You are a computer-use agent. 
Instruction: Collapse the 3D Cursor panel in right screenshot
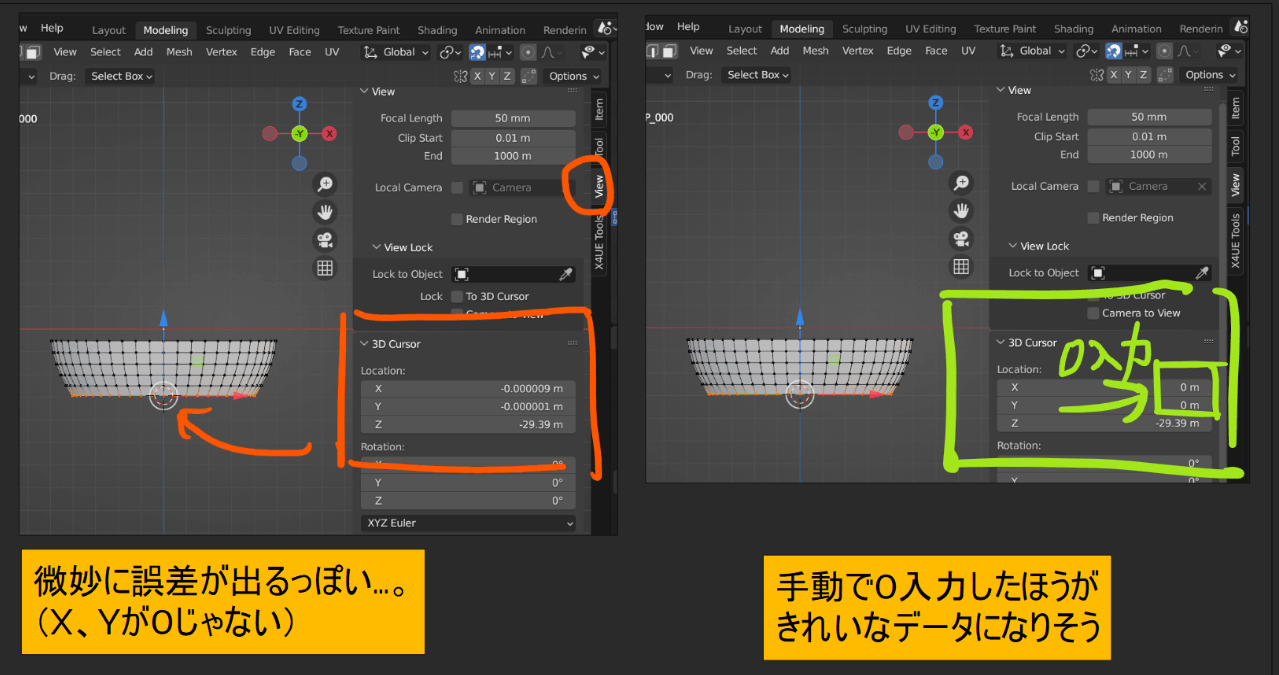click(1001, 343)
